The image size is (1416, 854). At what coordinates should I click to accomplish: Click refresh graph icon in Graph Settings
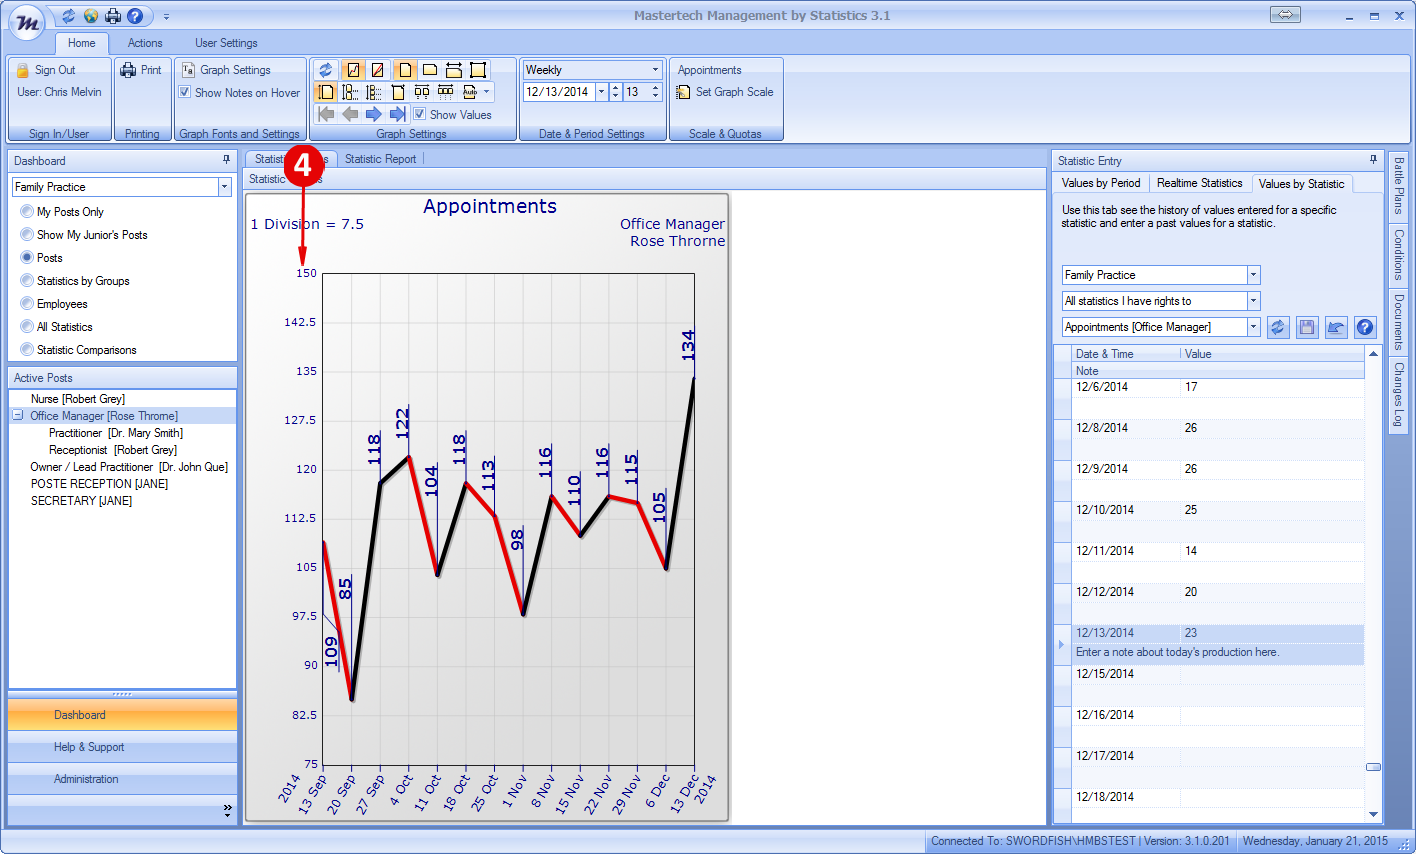(x=325, y=70)
